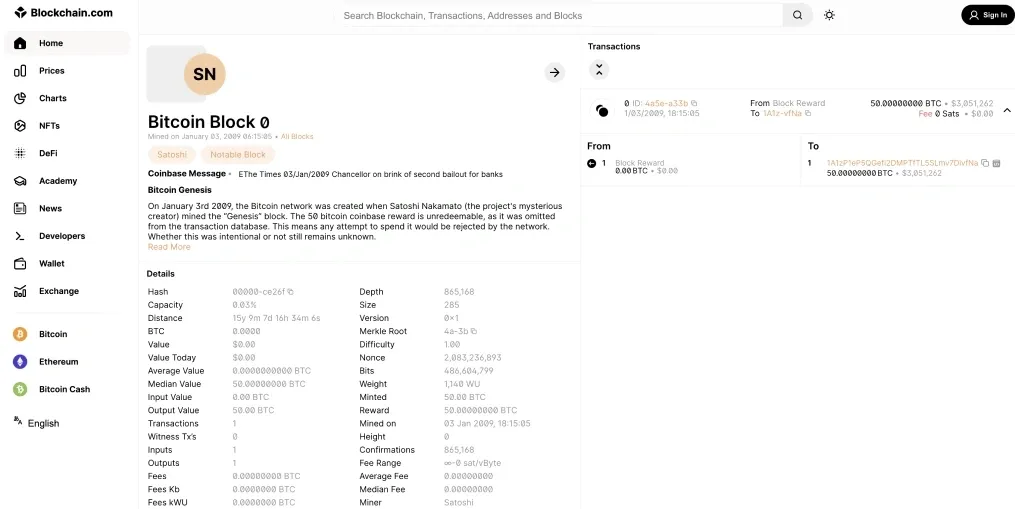
Task: Open transaction ID 4a5e-a33b link
Action: [x=667, y=103]
